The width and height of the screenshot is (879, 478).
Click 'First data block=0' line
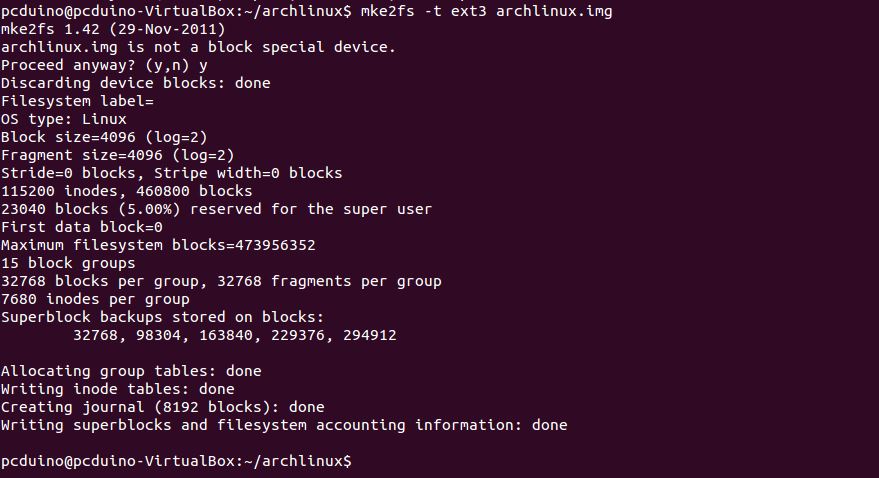pyautogui.click(x=82, y=227)
